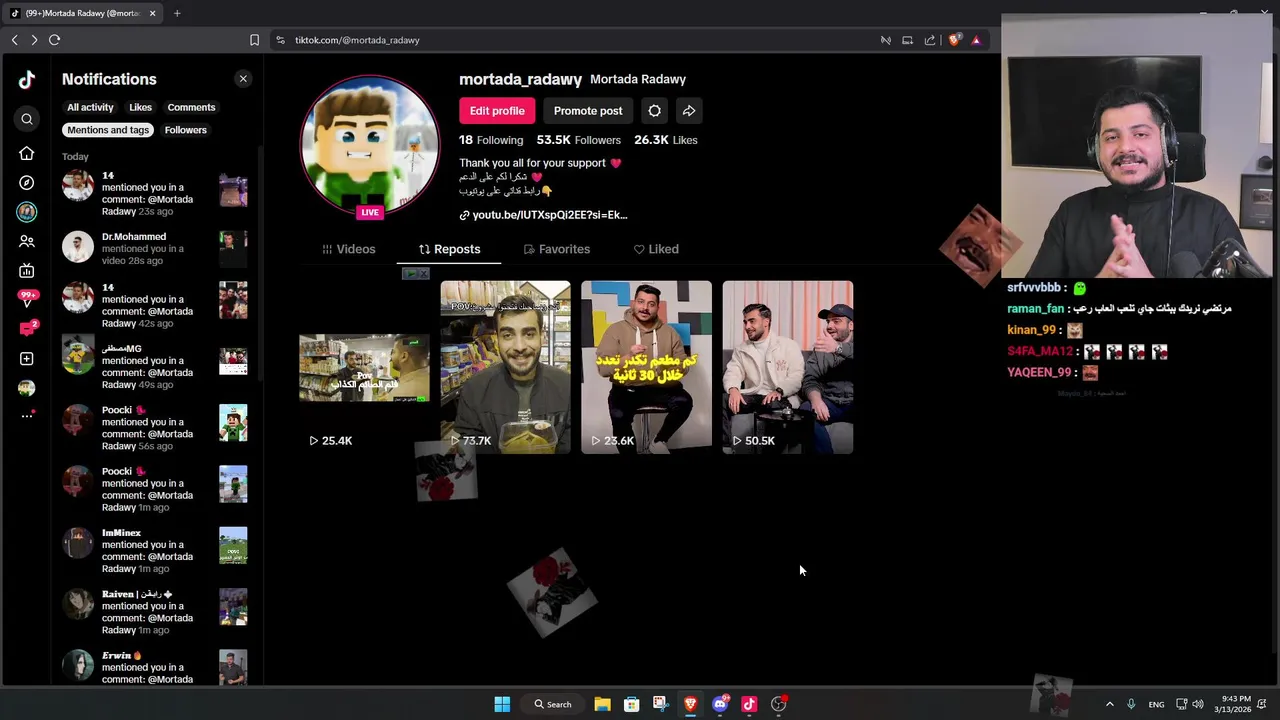Screen dimensions: 1280x720
Task: Open the Following avatar icon in sidebar
Action: click(x=27, y=212)
